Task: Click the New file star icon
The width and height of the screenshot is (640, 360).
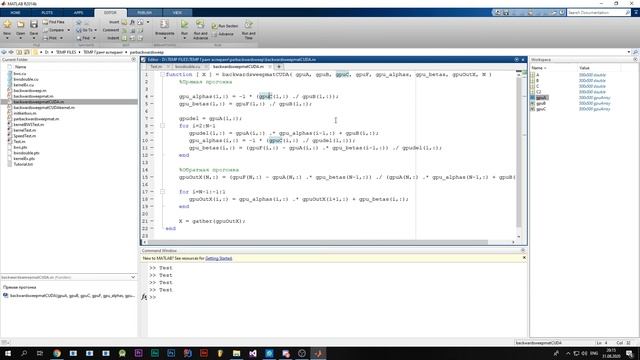Action: [x=7, y=24]
